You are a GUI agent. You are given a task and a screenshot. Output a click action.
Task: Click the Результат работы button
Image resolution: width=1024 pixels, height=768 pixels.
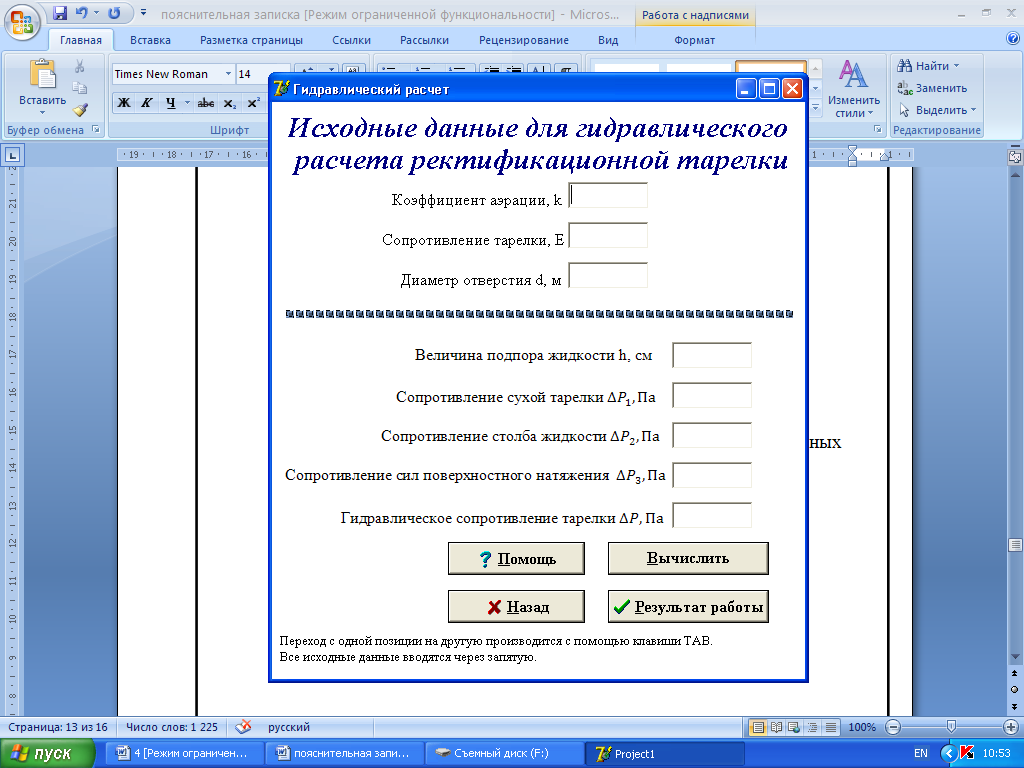pos(688,607)
